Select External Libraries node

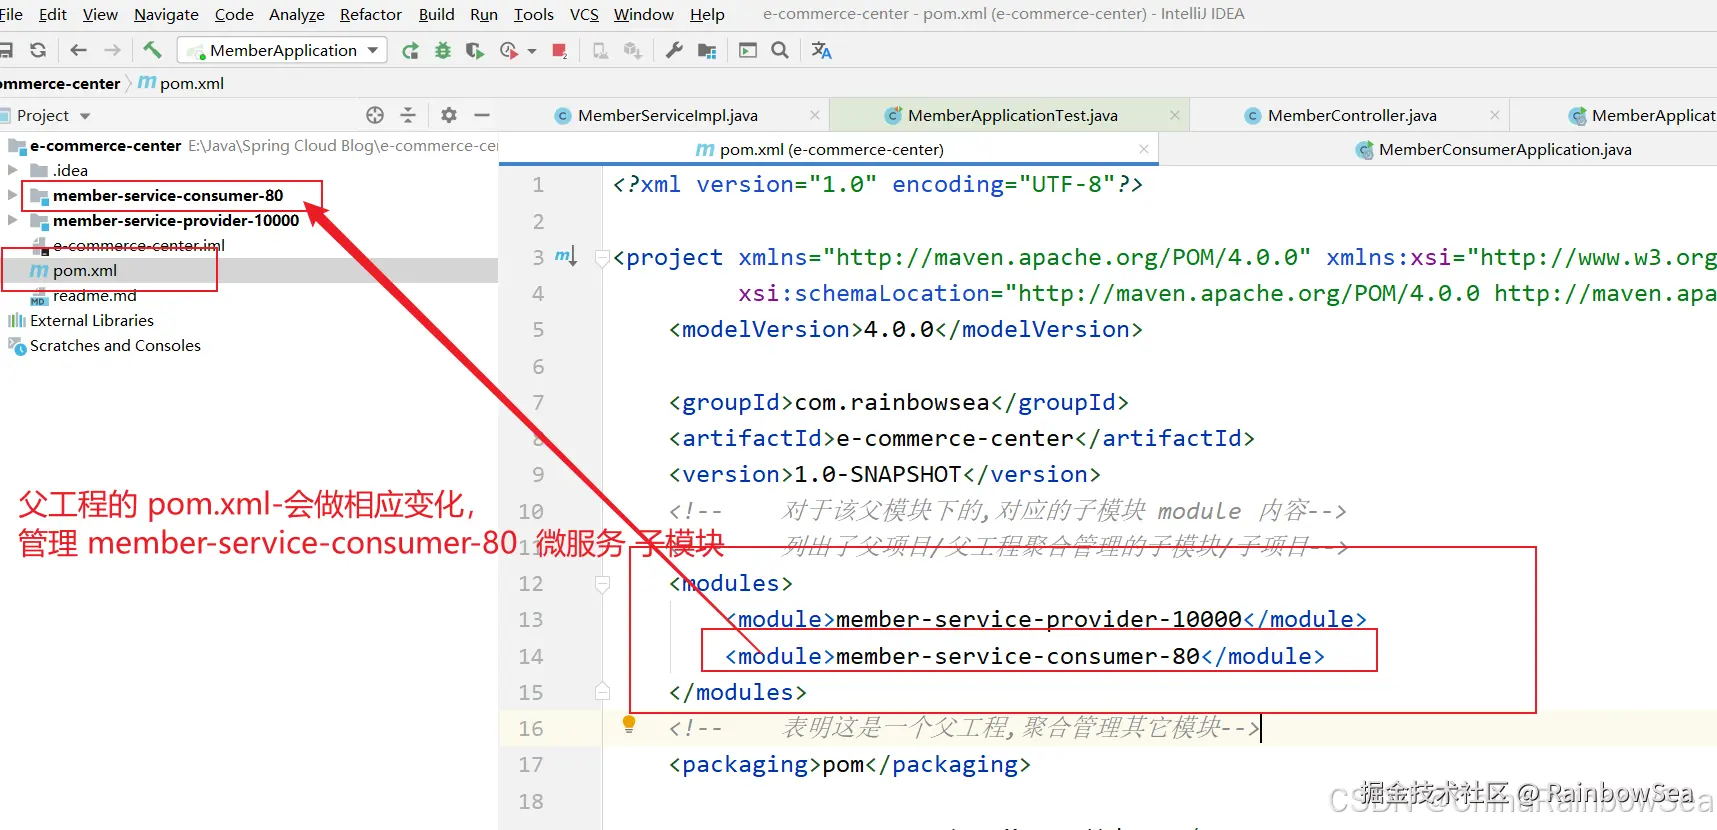tap(92, 320)
